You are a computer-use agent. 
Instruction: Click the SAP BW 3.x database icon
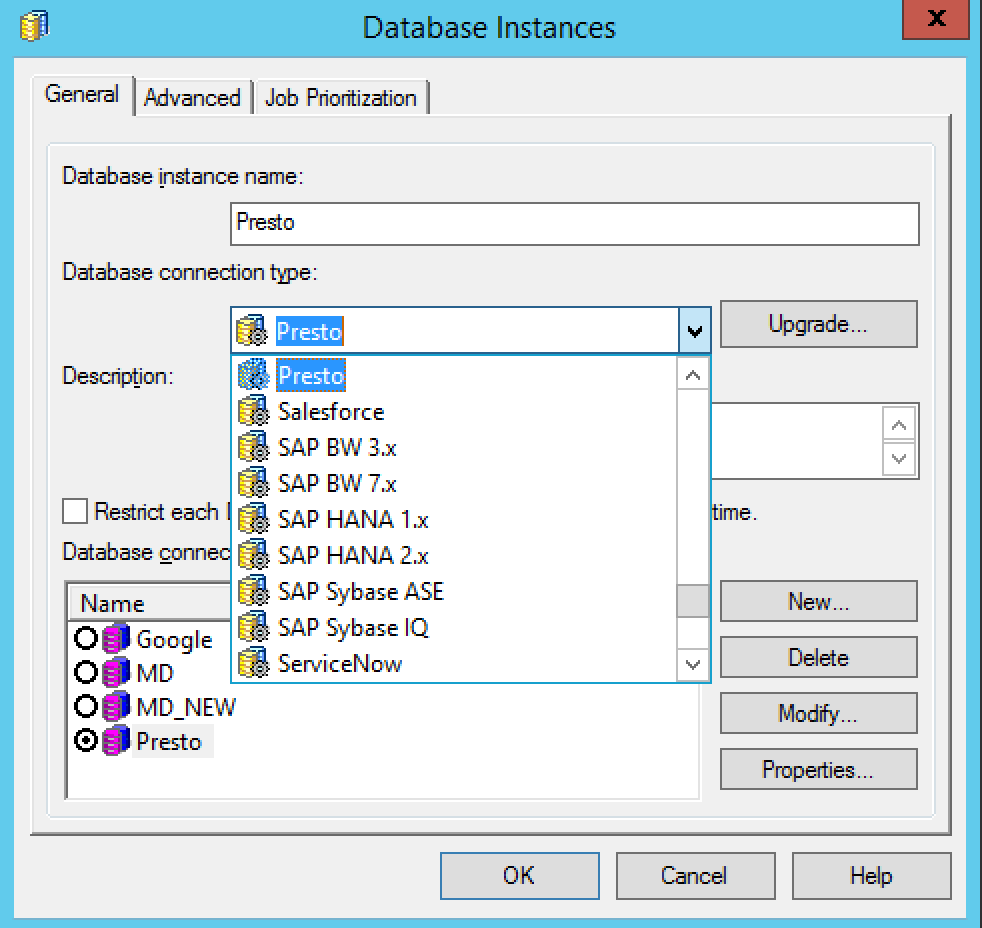coord(254,448)
